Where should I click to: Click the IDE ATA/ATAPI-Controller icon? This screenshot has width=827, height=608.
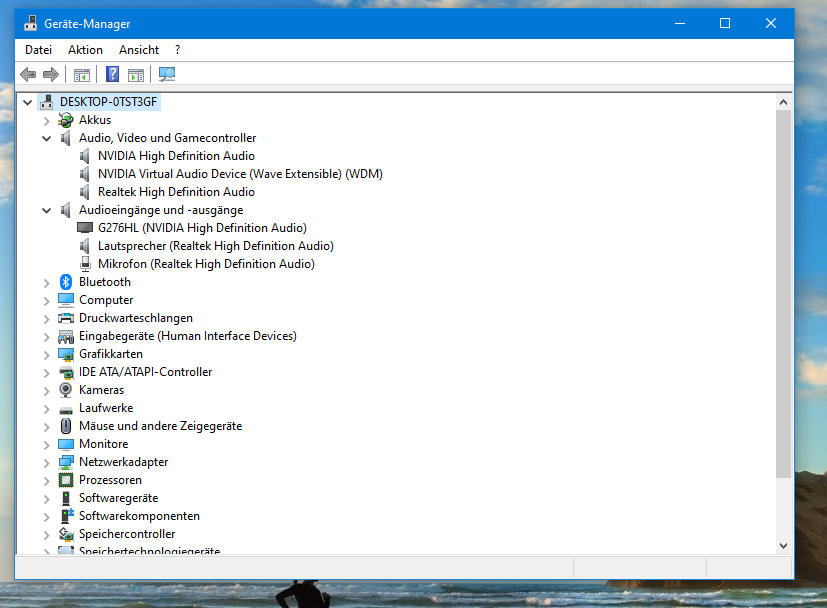coord(65,372)
